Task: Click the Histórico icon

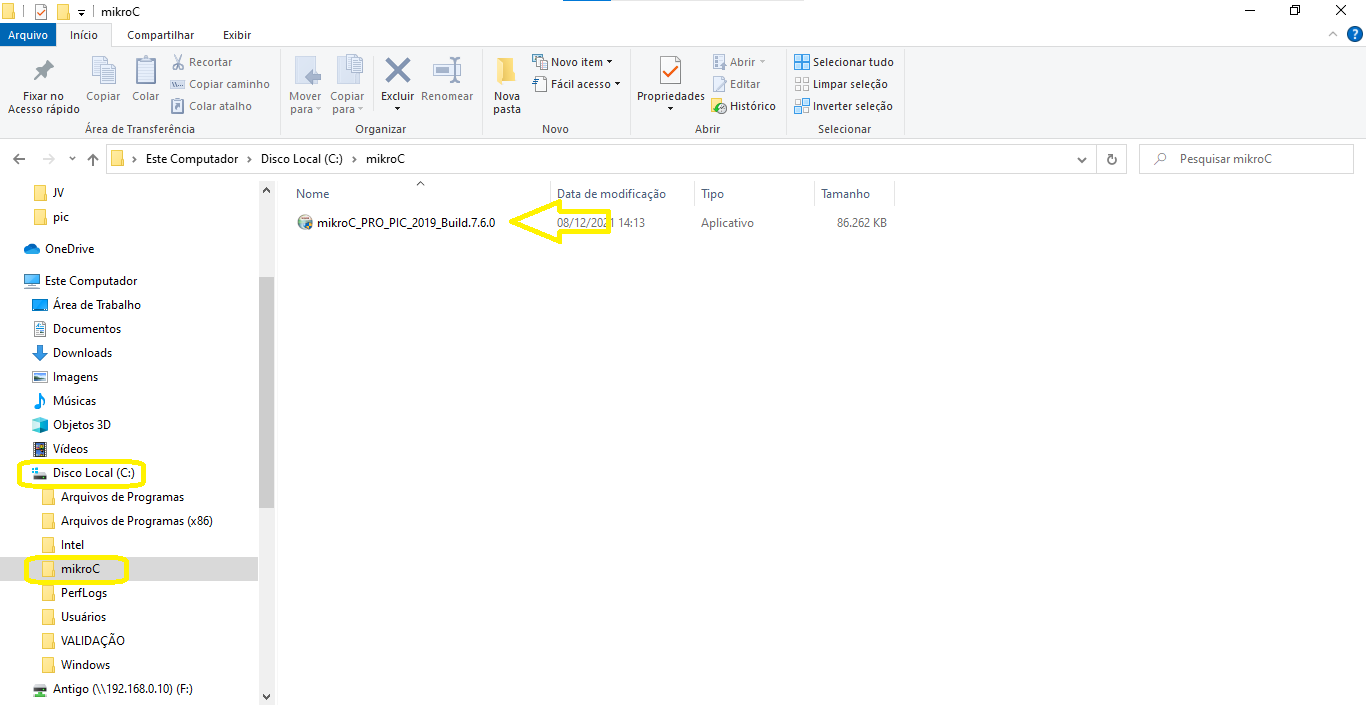Action: tap(719, 106)
